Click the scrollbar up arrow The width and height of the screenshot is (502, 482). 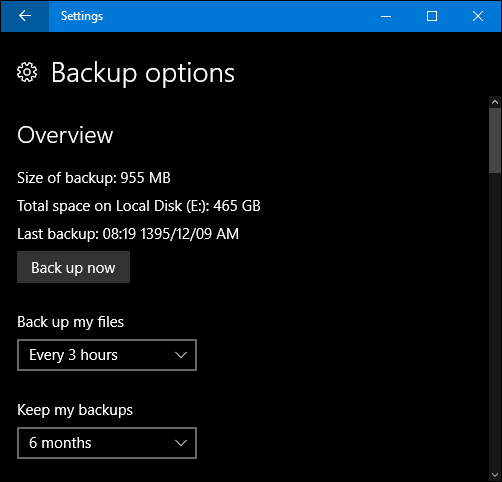click(x=495, y=102)
